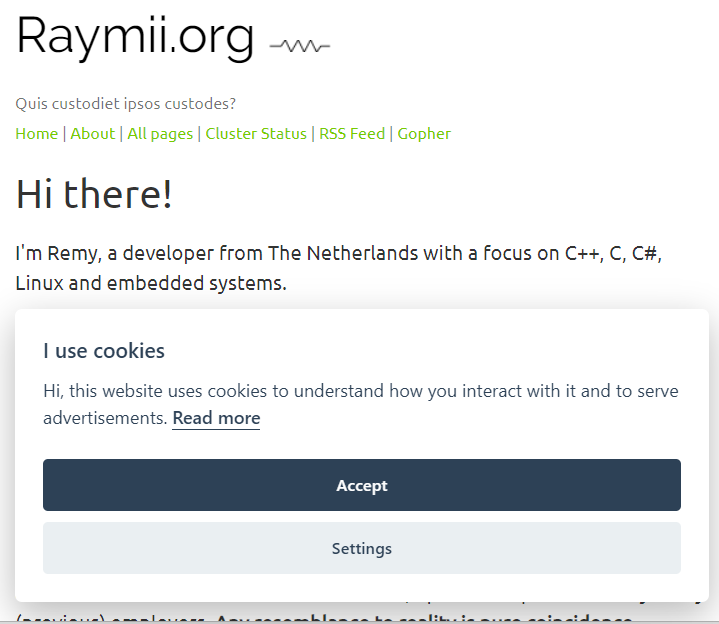Visit the Gopher link
Screen dimensions: 719x624
coord(424,134)
